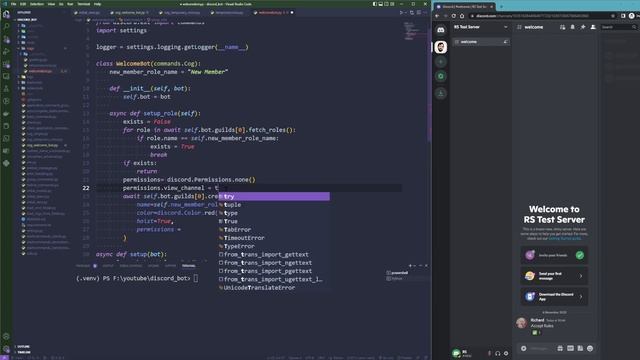Click the Send your first message card

pyautogui.click(x=554, y=276)
